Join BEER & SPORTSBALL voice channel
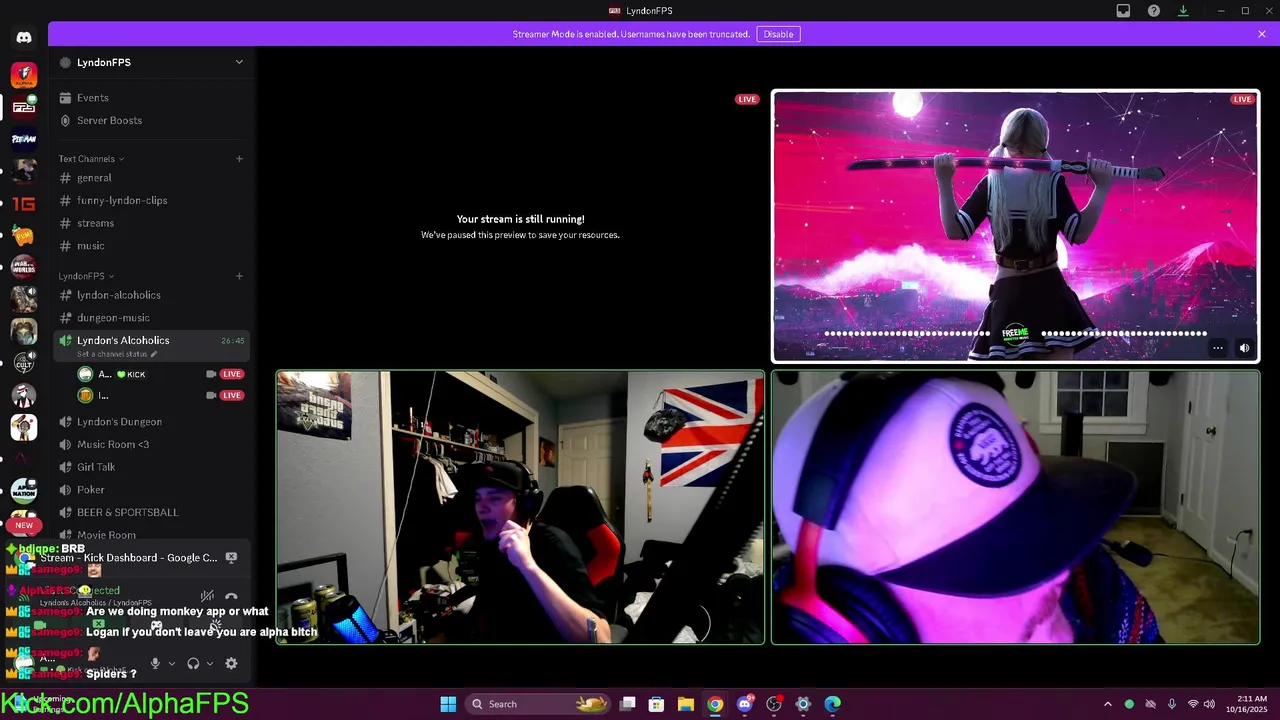 point(151,513)
